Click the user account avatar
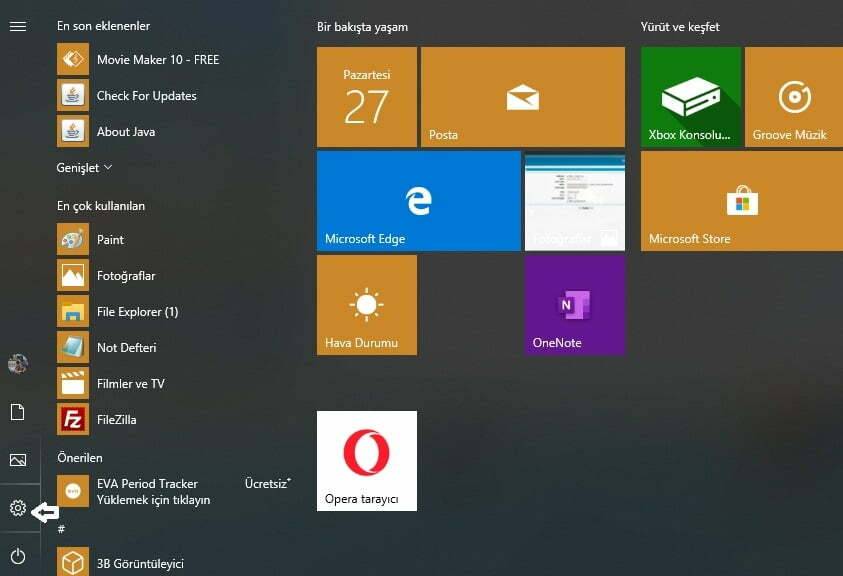843x576 pixels. (x=18, y=364)
